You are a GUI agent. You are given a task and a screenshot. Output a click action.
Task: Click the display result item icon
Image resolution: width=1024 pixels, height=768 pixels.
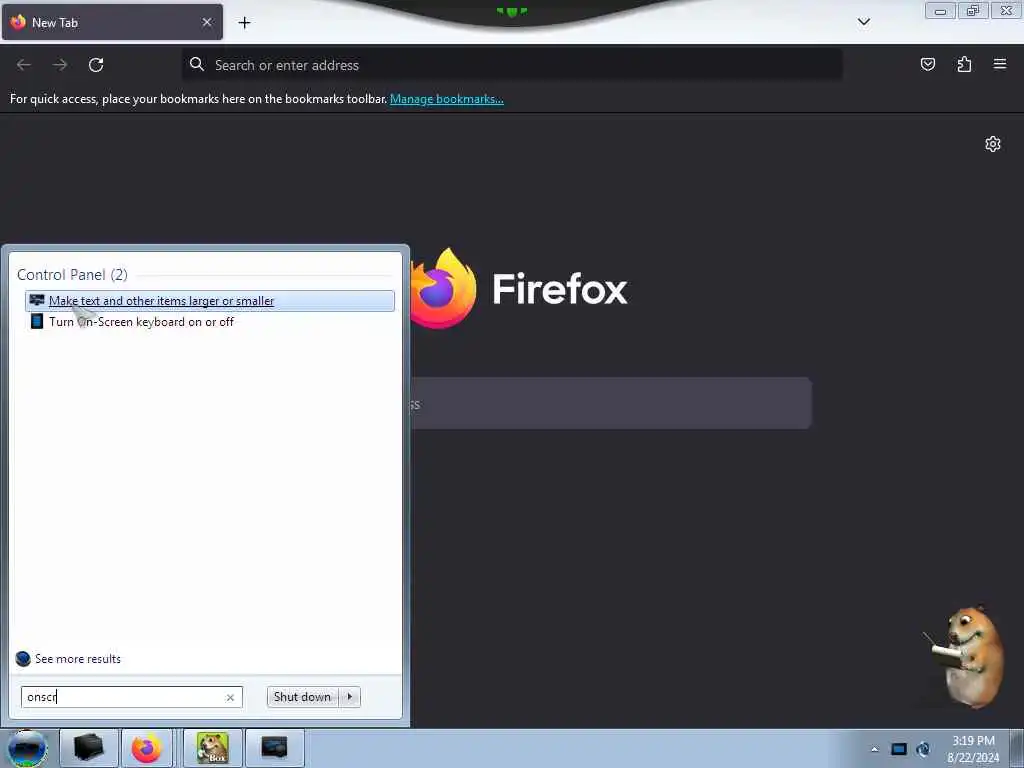(37, 300)
